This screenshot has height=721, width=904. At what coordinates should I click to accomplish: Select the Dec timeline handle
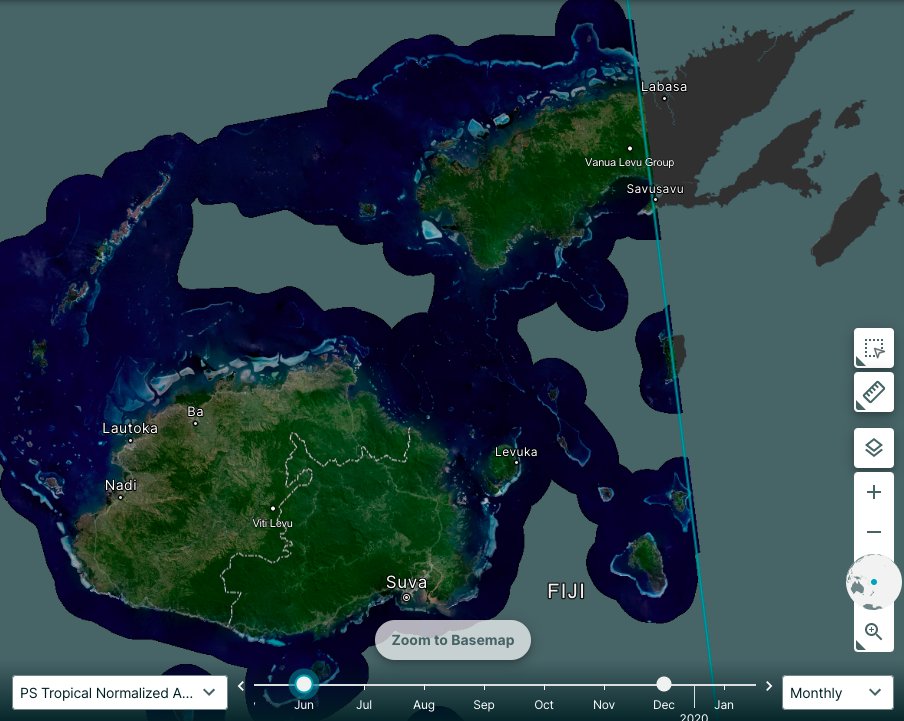664,684
